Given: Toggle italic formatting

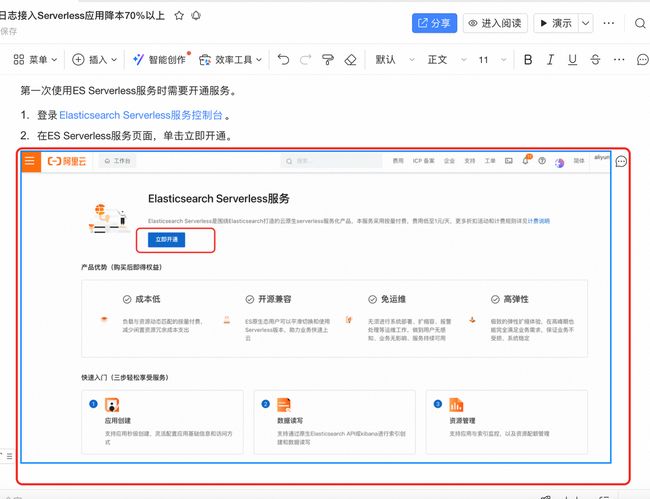Looking at the screenshot, I should 550,60.
